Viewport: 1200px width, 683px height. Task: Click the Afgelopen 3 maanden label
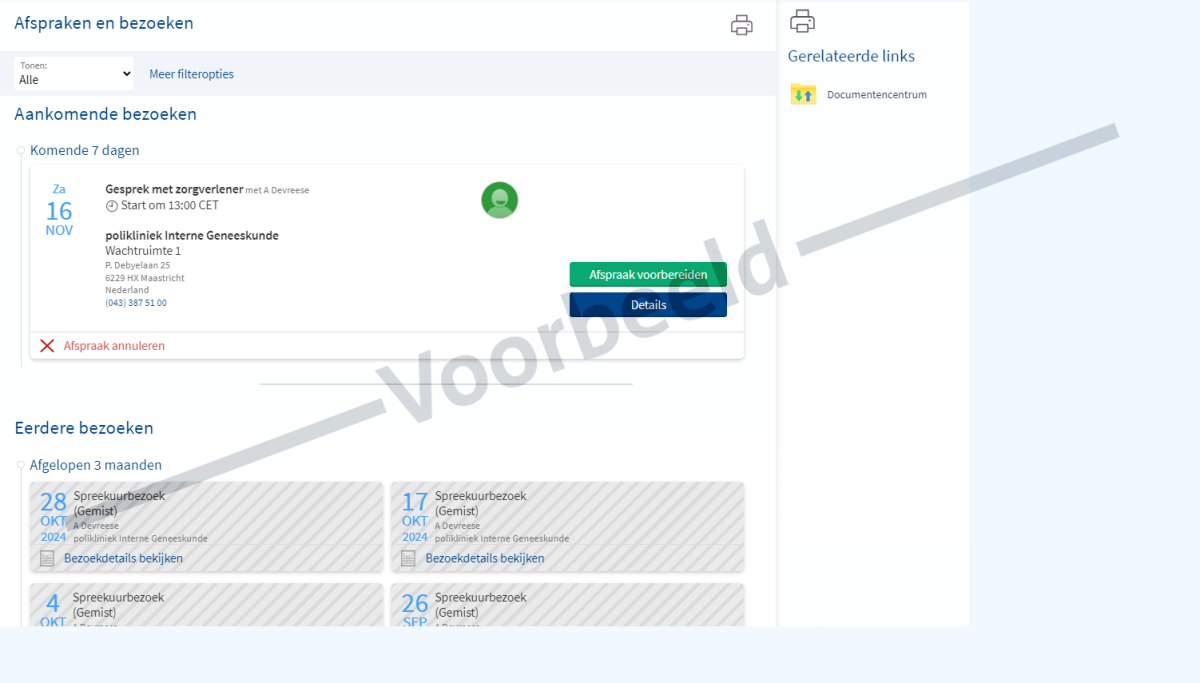[96, 465]
